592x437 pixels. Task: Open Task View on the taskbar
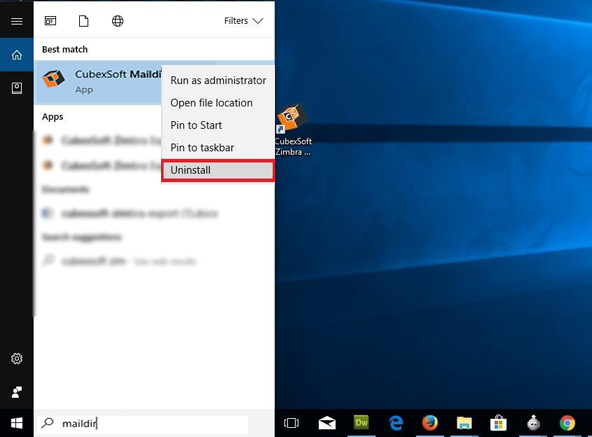[291, 423]
